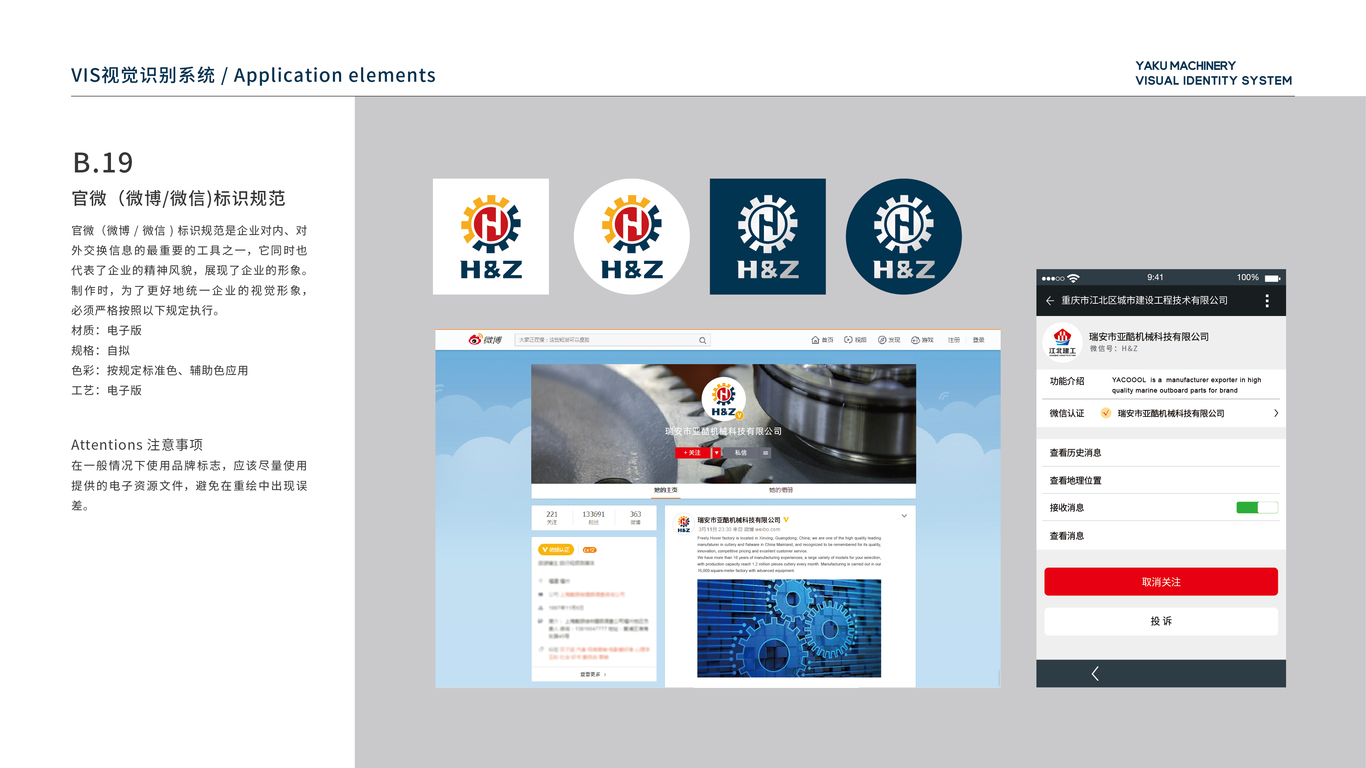Click the small H&Z avatar on the post
This screenshot has width=1366, height=768.
pyautogui.click(x=684, y=523)
